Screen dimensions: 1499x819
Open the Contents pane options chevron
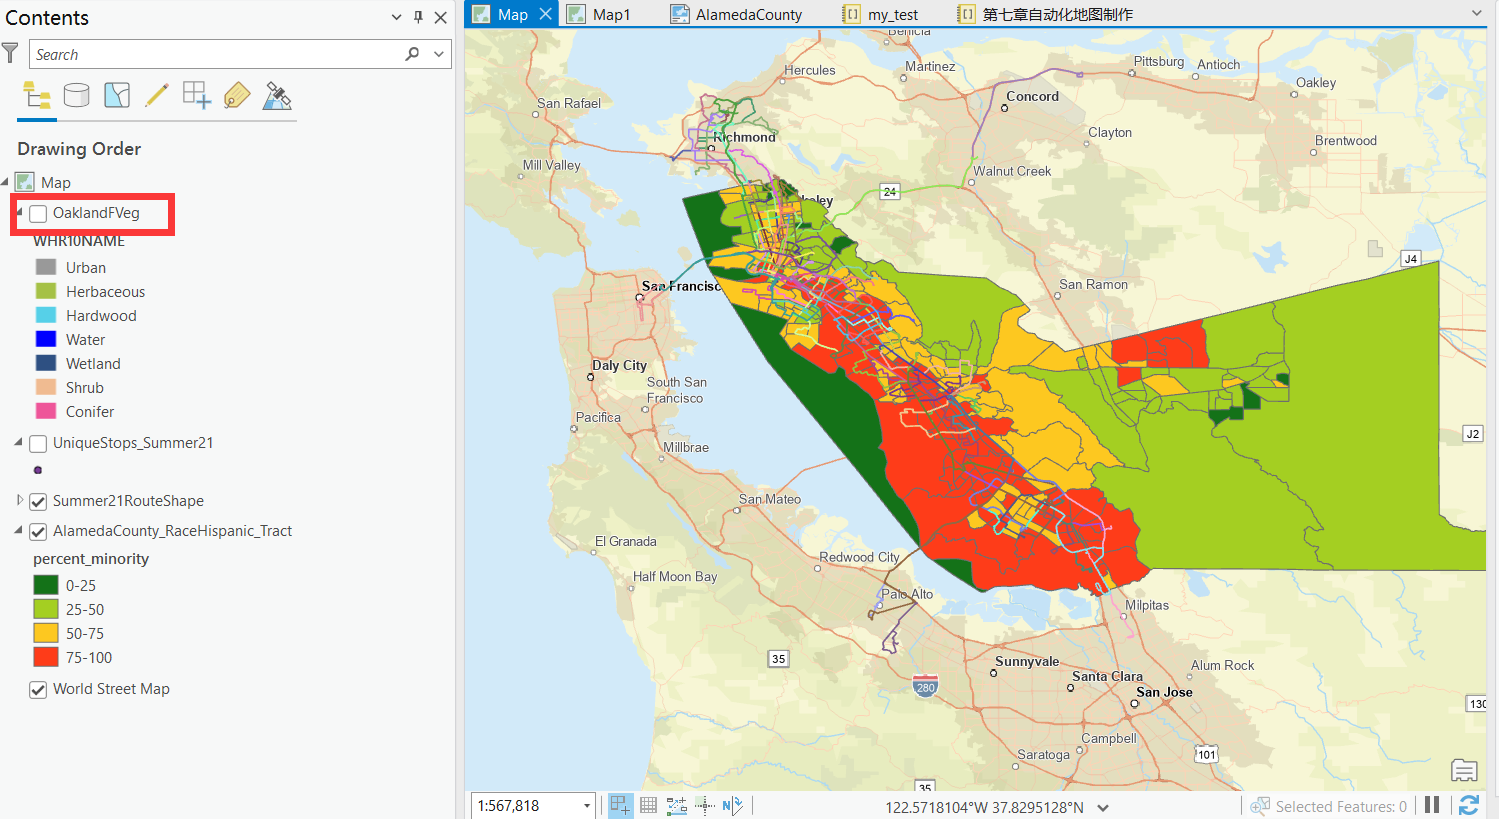point(396,17)
